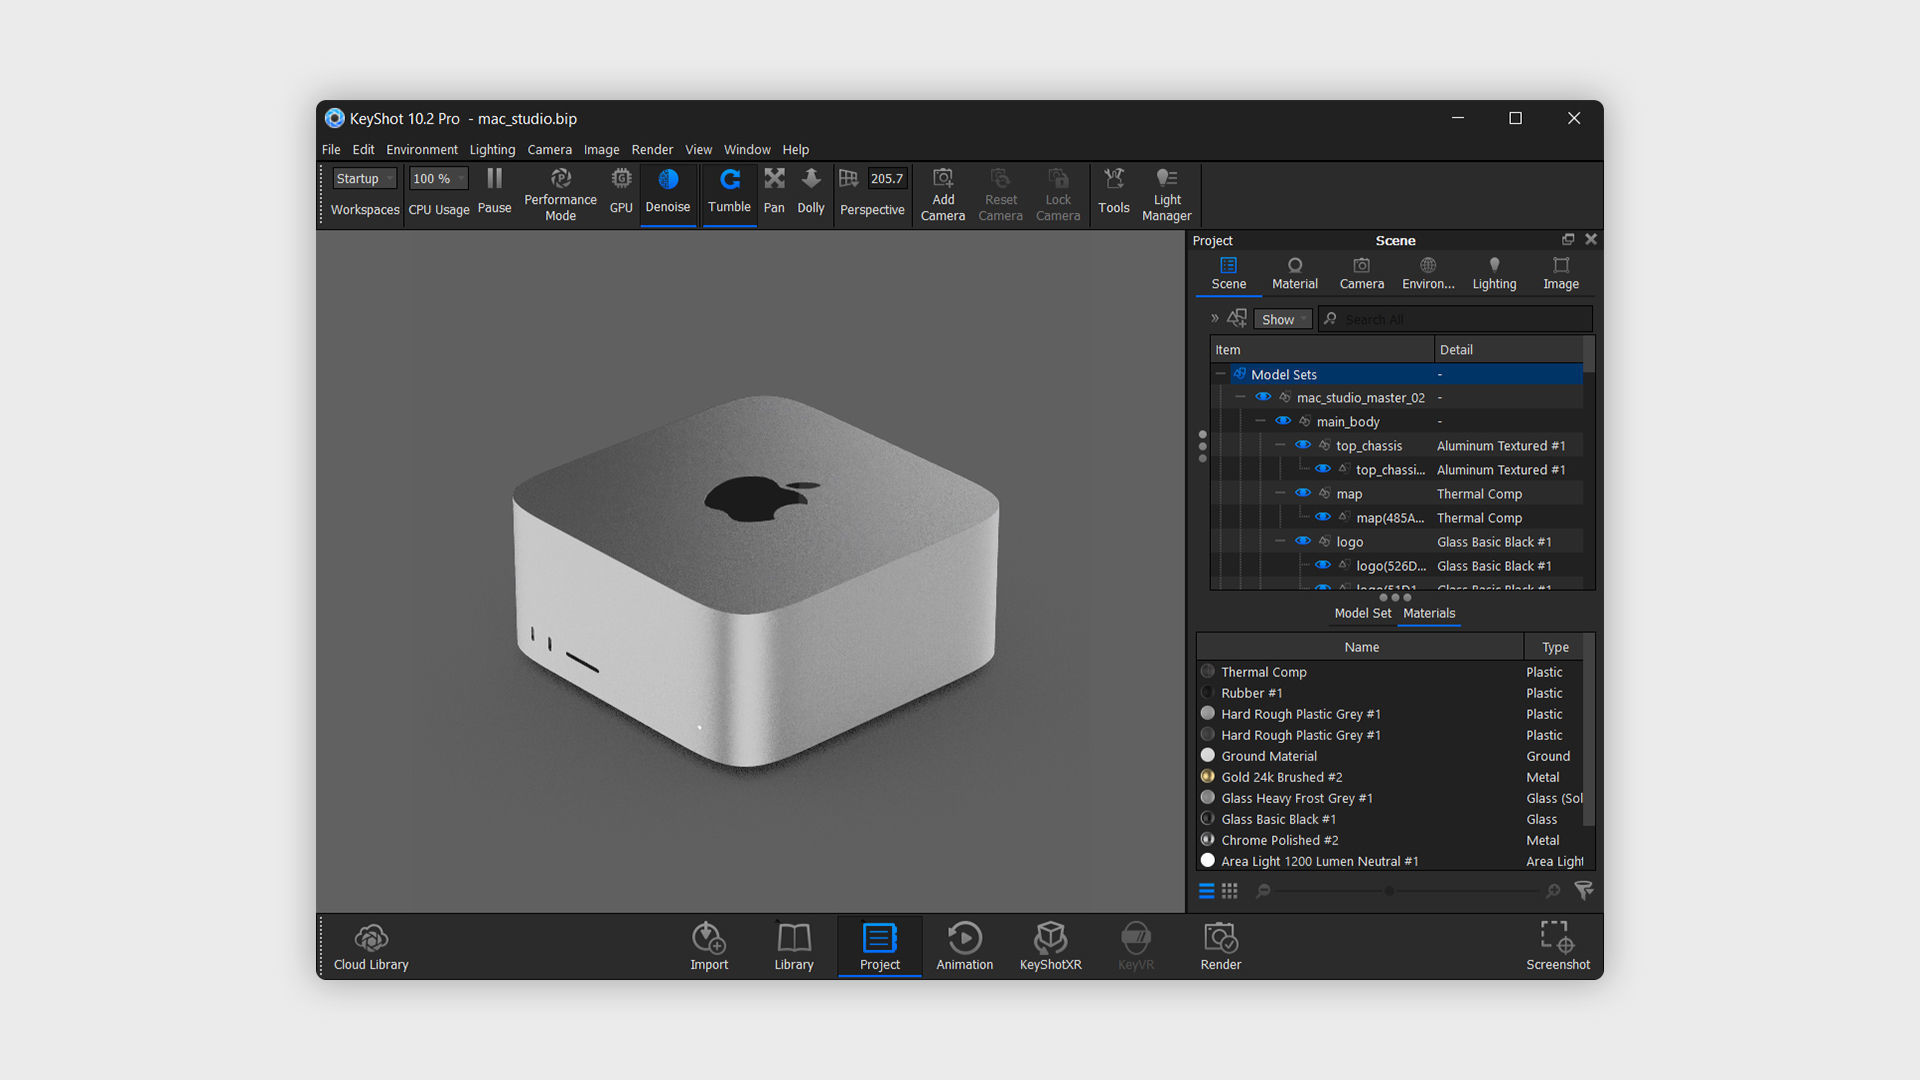Enable GPU rendering mode
Image resolution: width=1920 pixels, height=1080 pixels.
point(621,192)
